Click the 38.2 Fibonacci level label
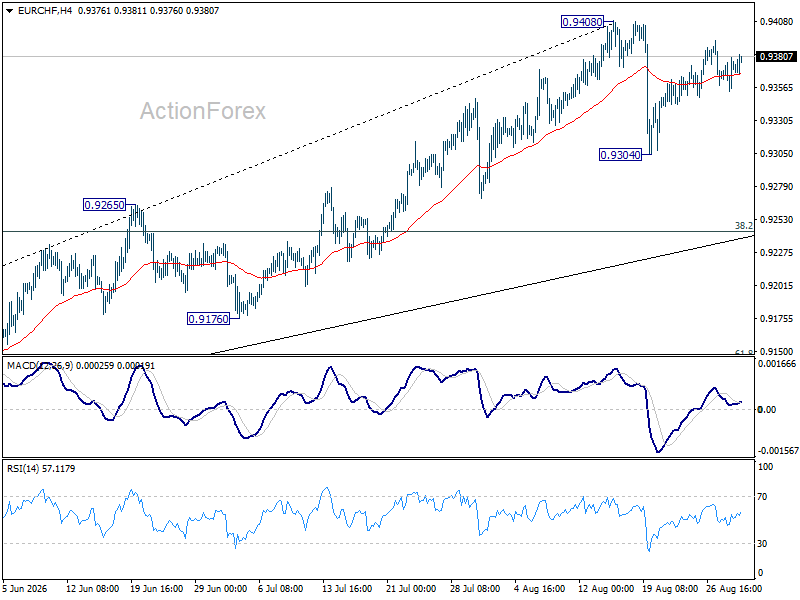 click(744, 226)
